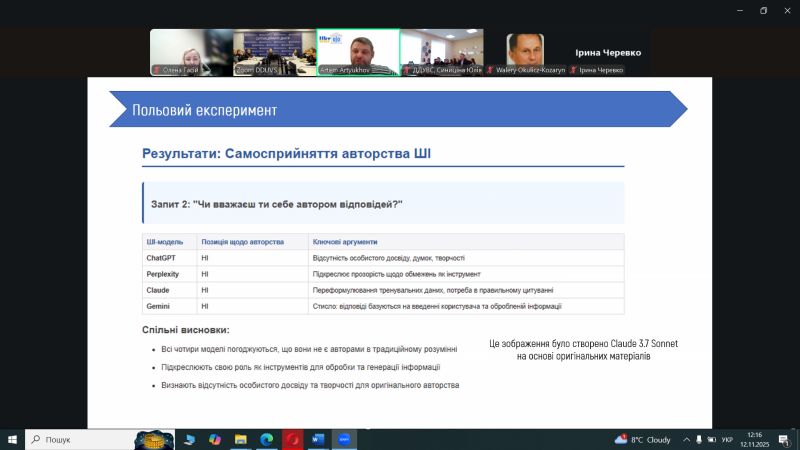Select Олена Гасій's video thumbnail
Image resolution: width=800 pixels, height=450 pixels.
click(x=190, y=52)
